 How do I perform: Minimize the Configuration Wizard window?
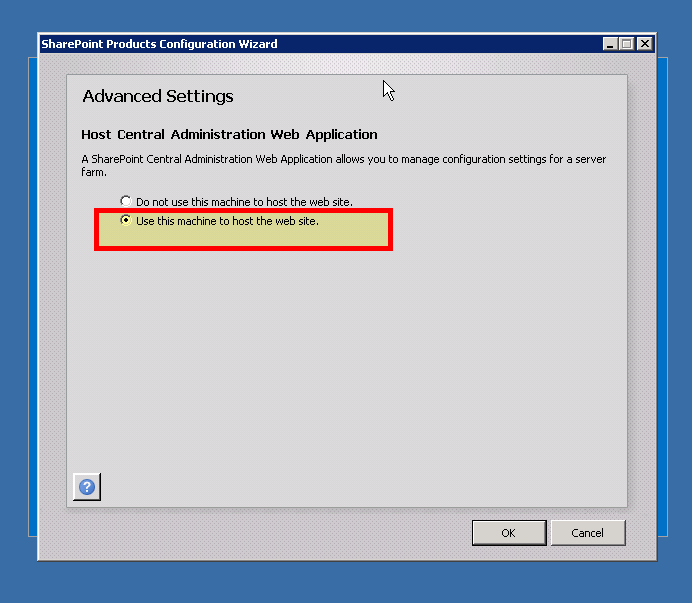pos(610,44)
